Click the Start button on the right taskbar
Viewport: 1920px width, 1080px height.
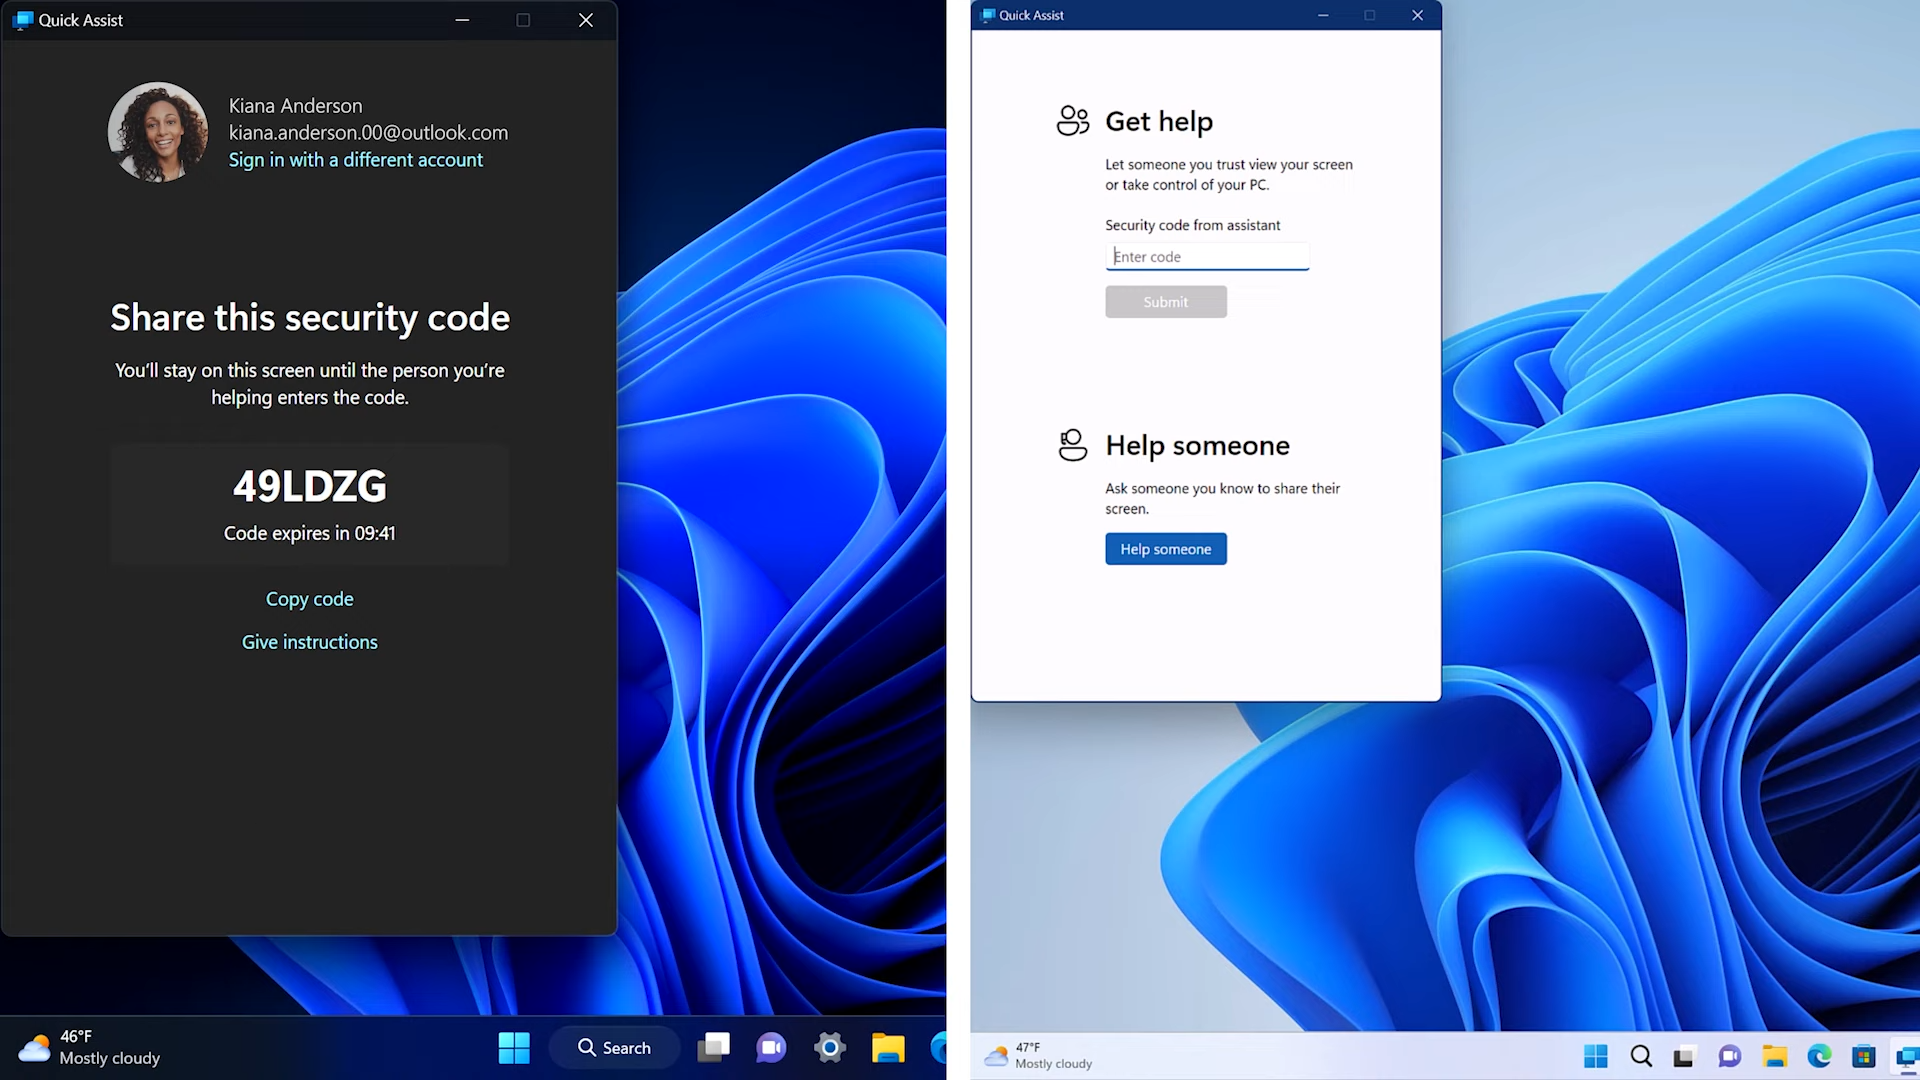tap(1596, 1056)
